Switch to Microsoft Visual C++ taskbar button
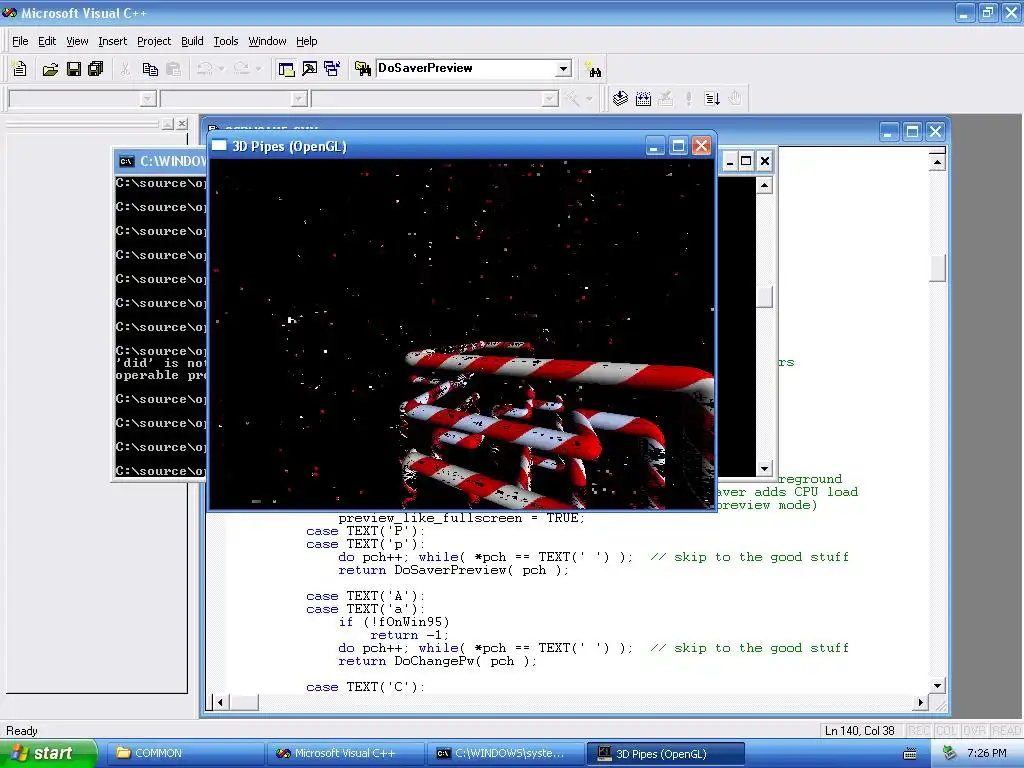The height and width of the screenshot is (768, 1024). [345, 754]
